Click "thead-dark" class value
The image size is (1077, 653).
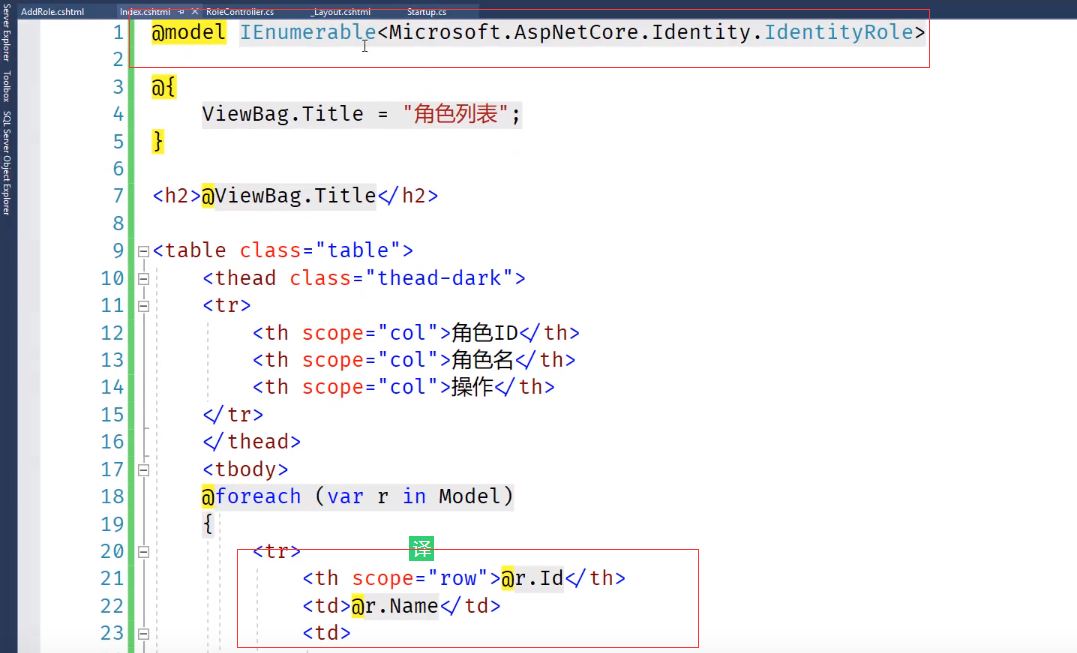[440, 278]
